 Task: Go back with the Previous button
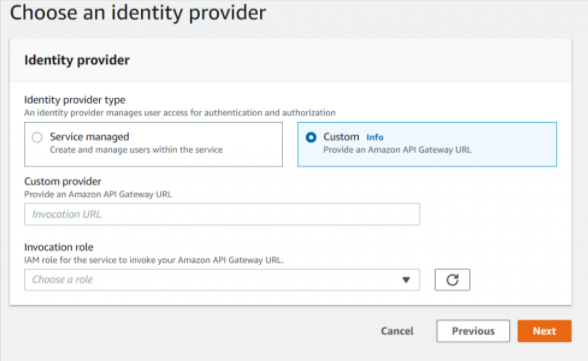coord(473,331)
